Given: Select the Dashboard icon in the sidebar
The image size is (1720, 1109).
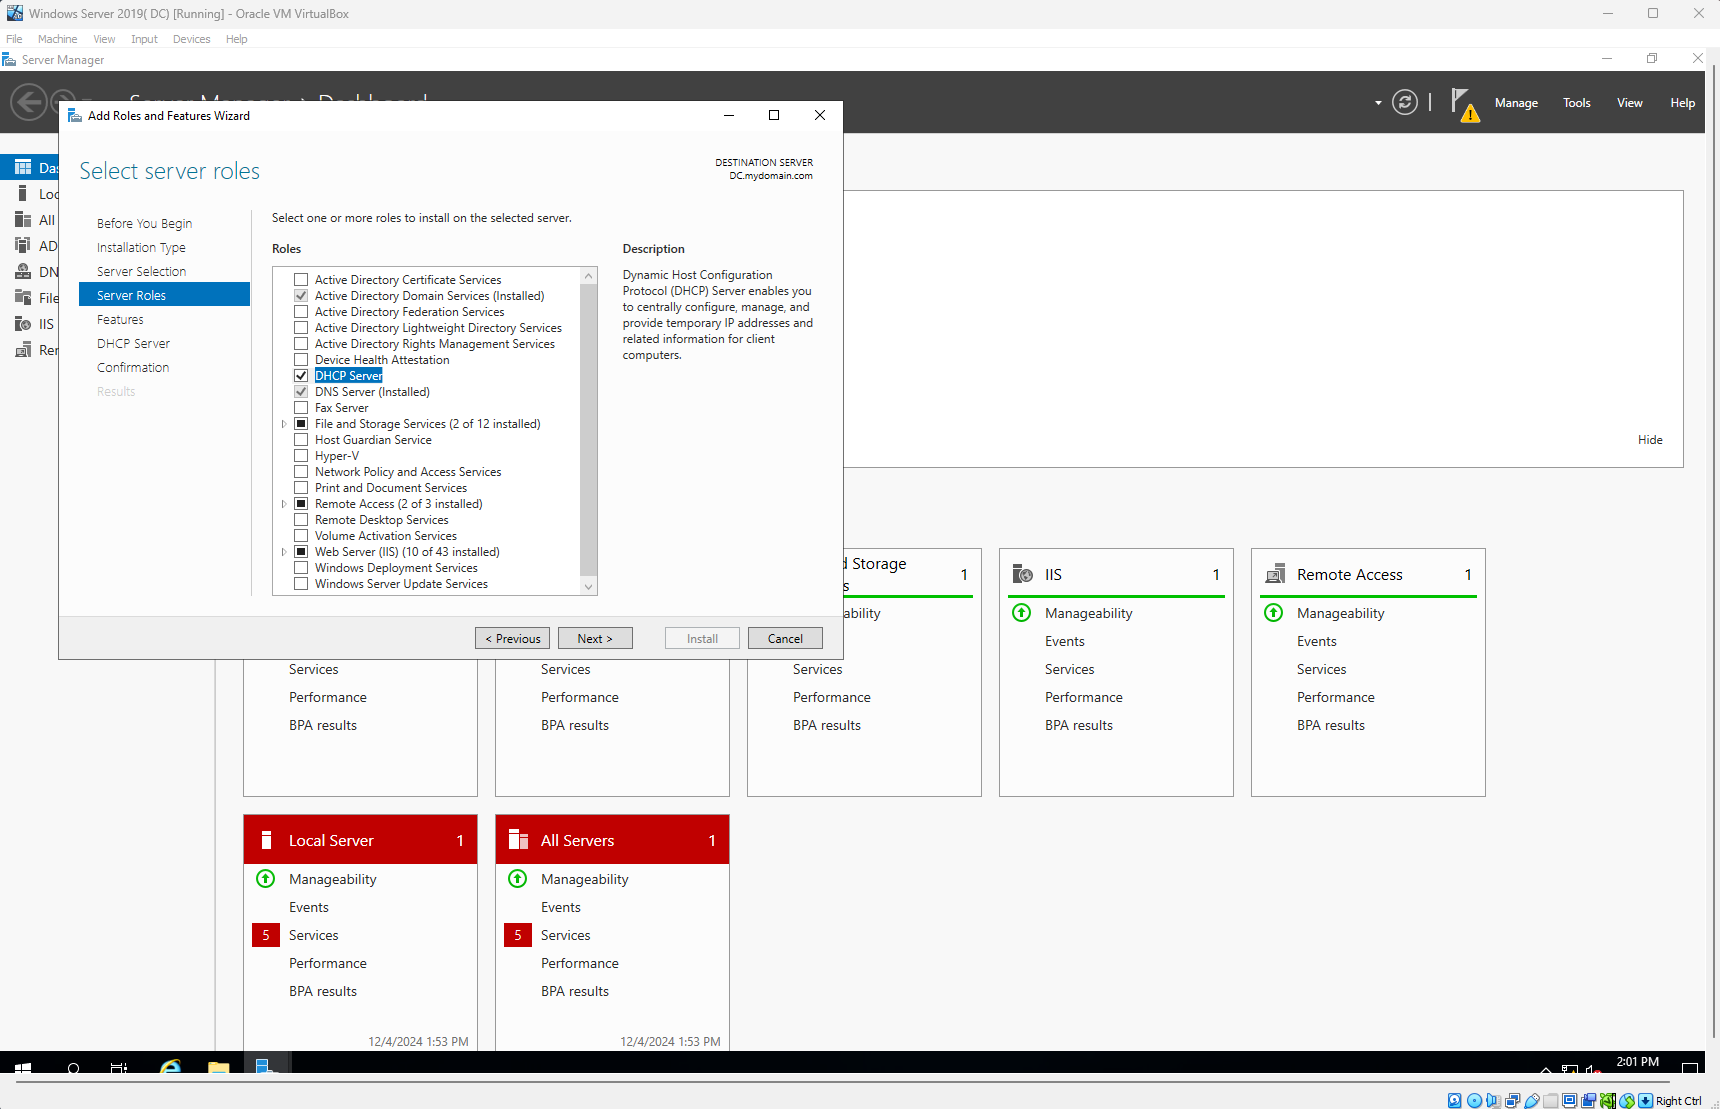Looking at the screenshot, I should [23, 167].
